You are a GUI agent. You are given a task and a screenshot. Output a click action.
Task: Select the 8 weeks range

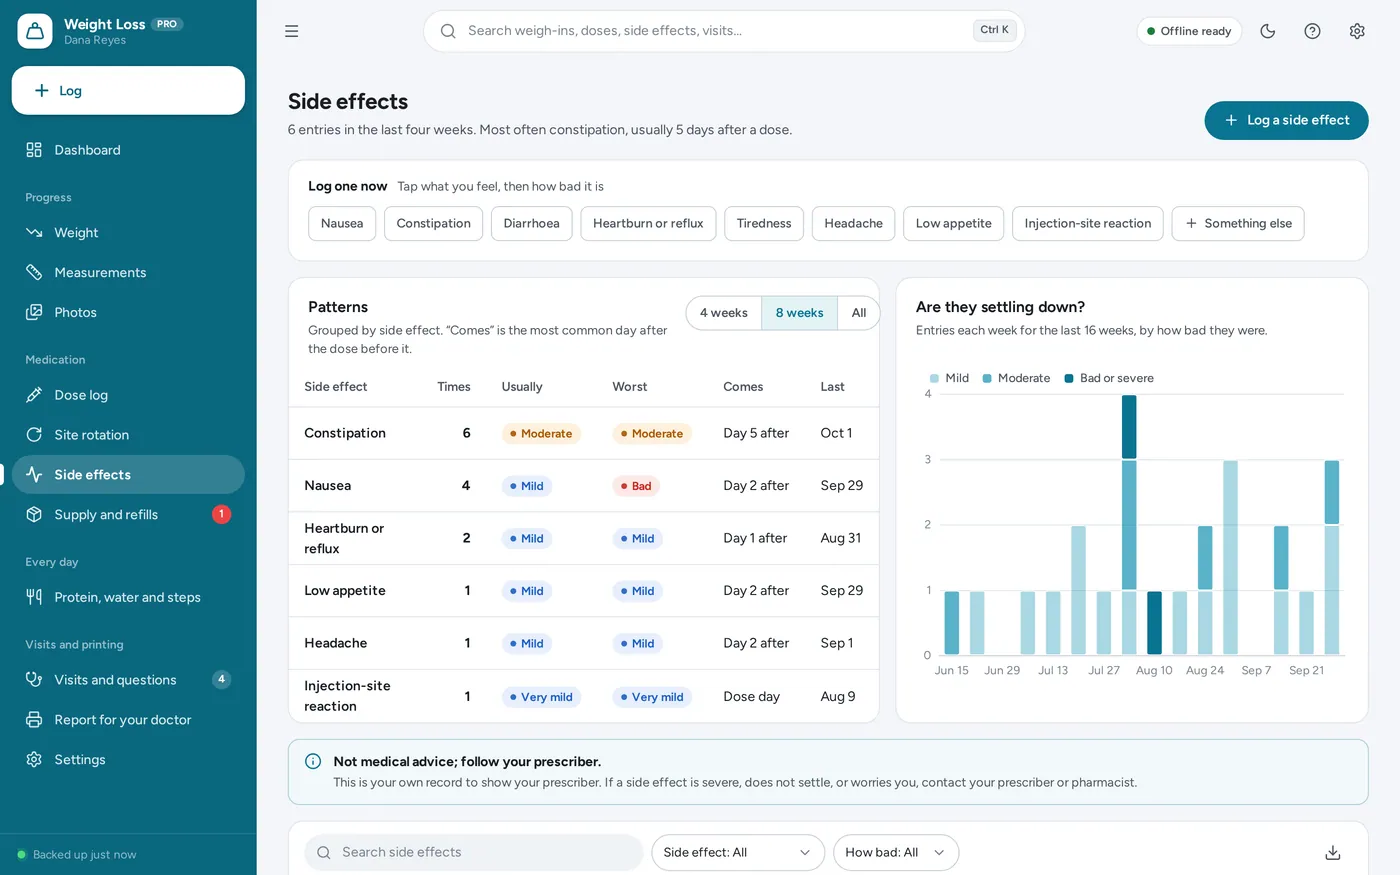[800, 313]
